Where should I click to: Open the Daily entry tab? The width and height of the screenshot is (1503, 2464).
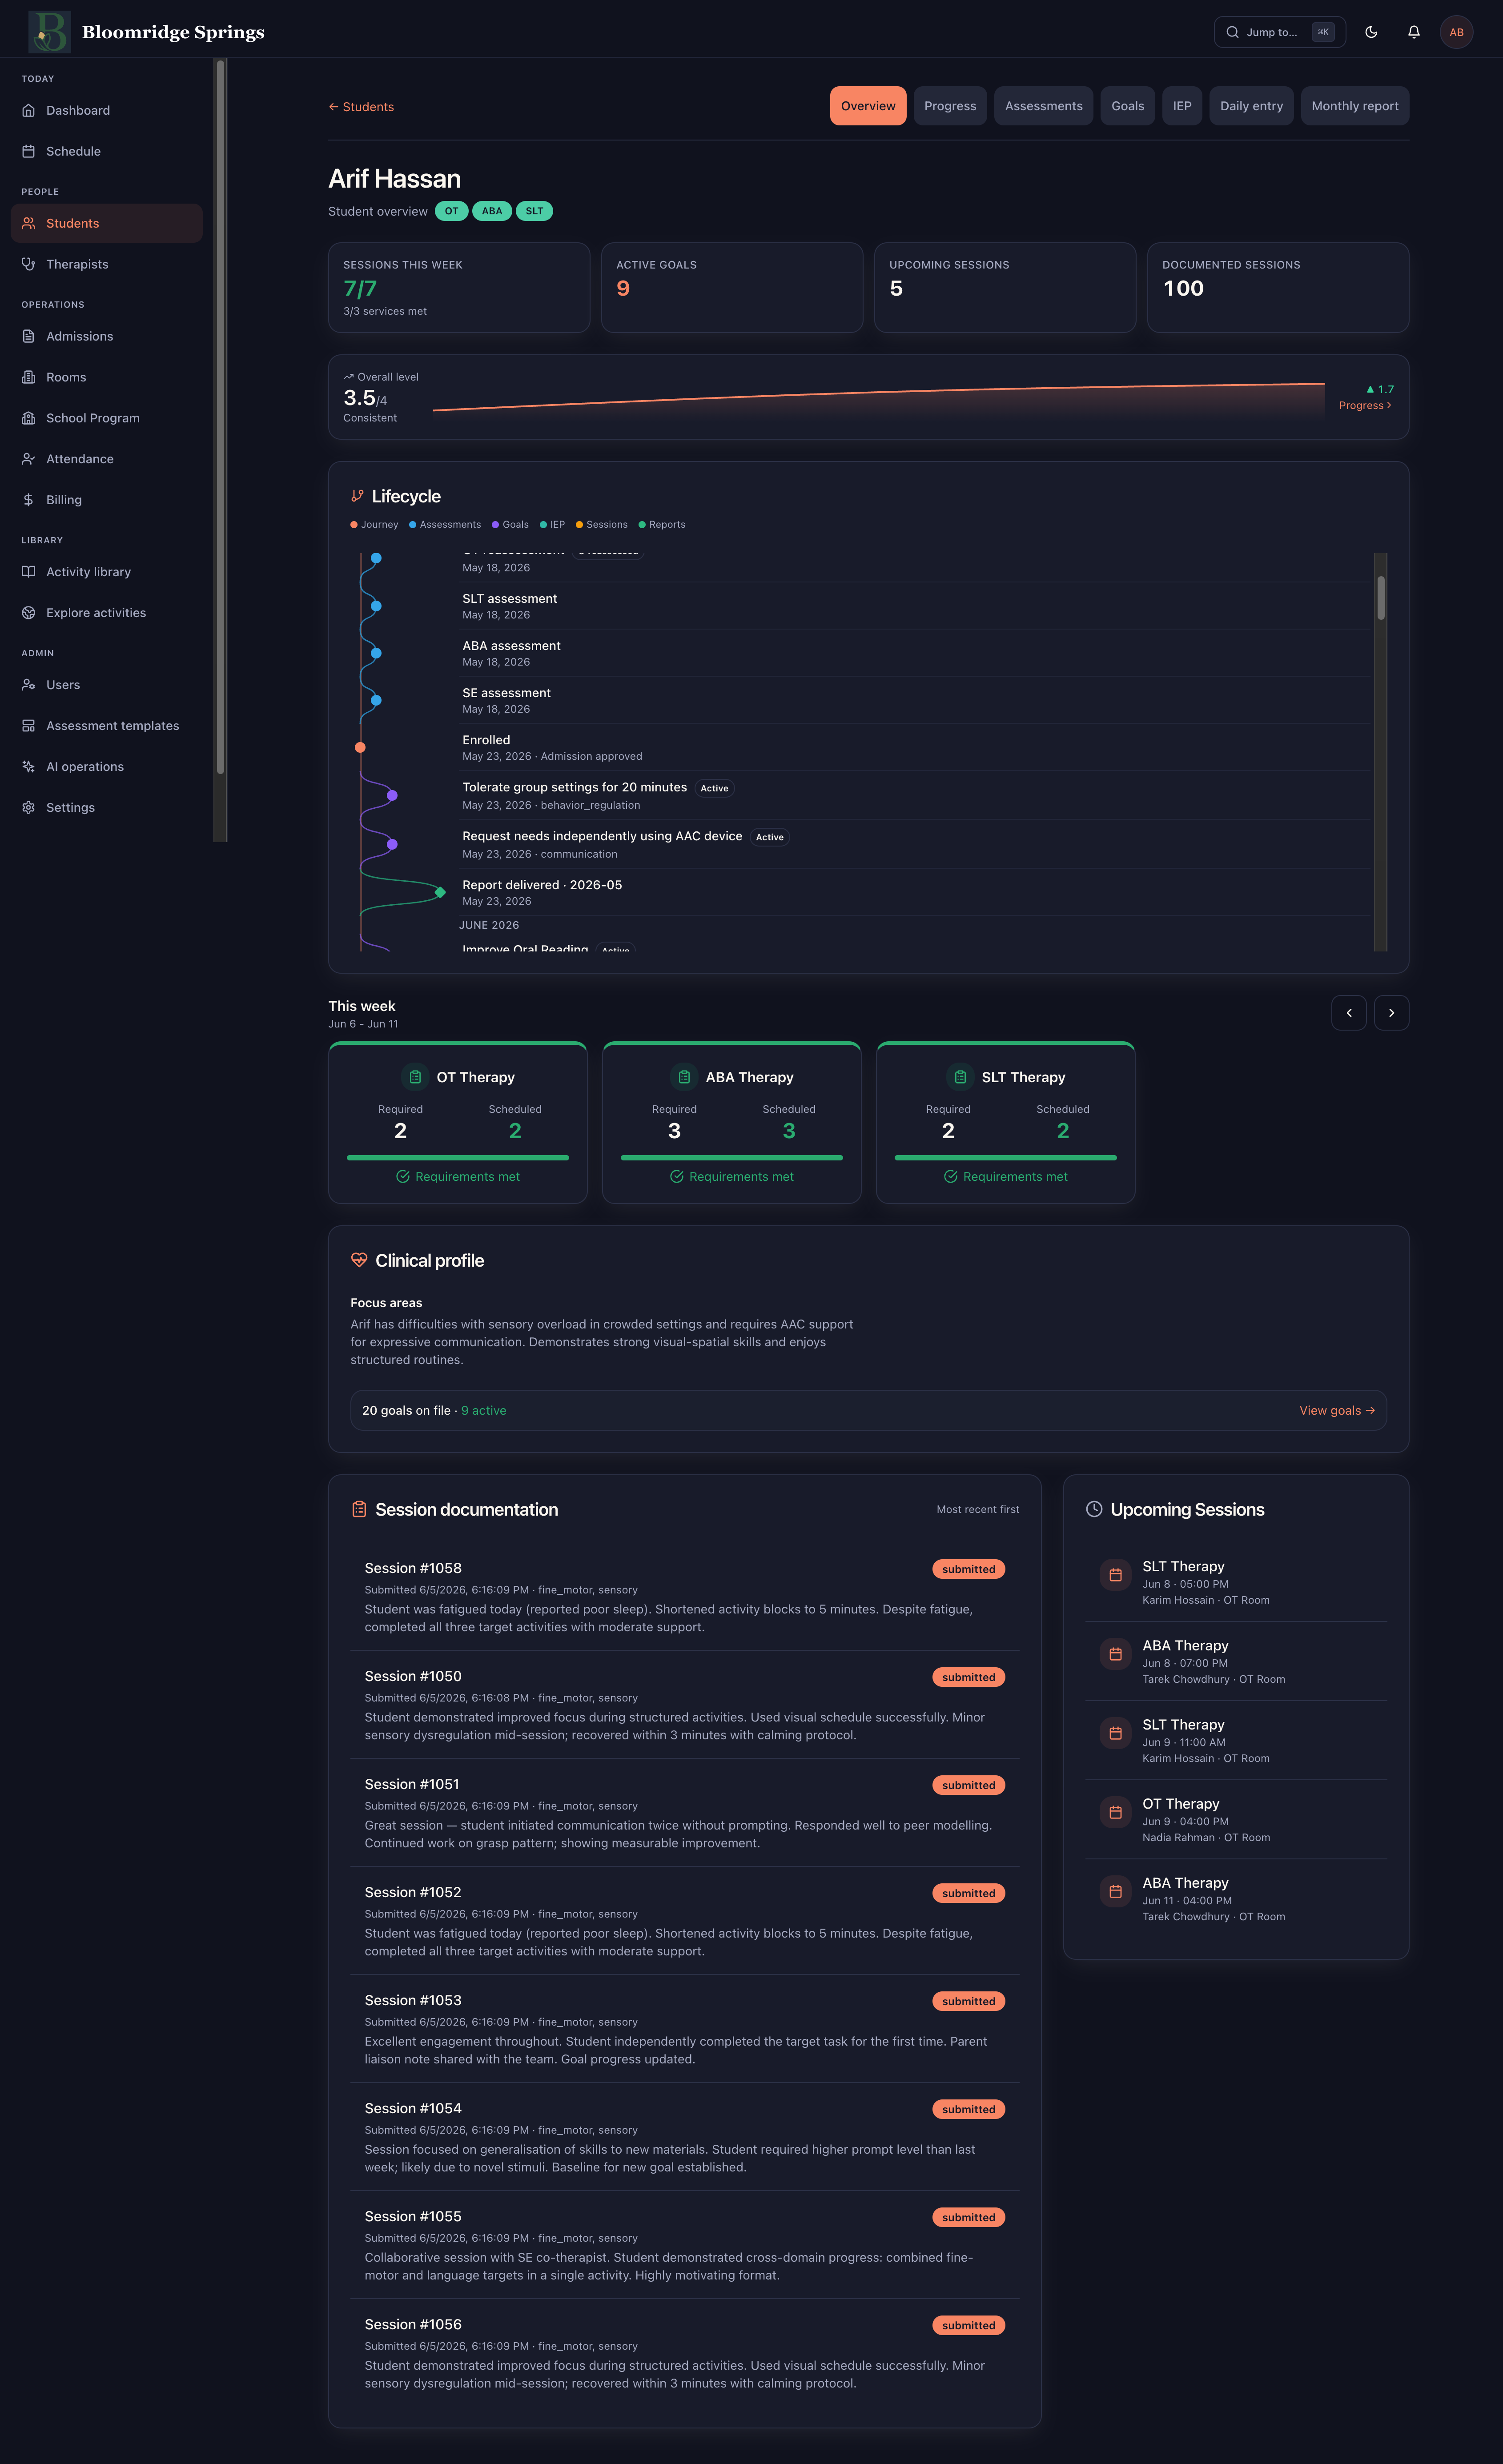(1251, 106)
